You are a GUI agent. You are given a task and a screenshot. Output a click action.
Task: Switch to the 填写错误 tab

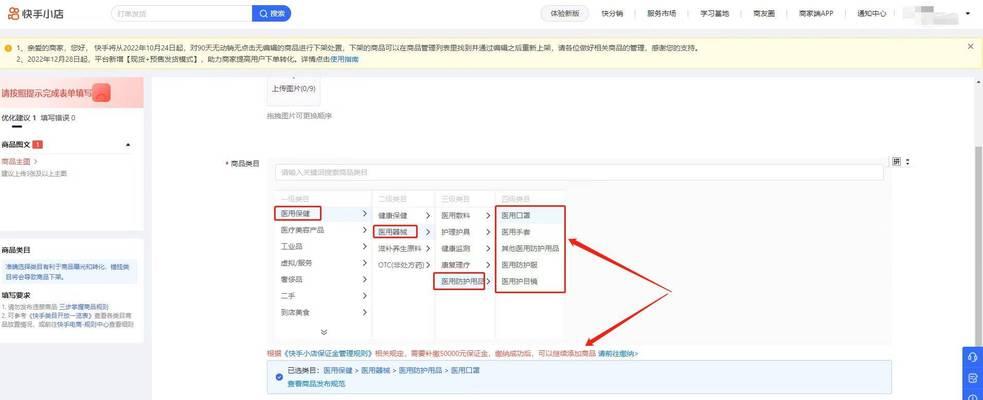pyautogui.click(x=58, y=118)
